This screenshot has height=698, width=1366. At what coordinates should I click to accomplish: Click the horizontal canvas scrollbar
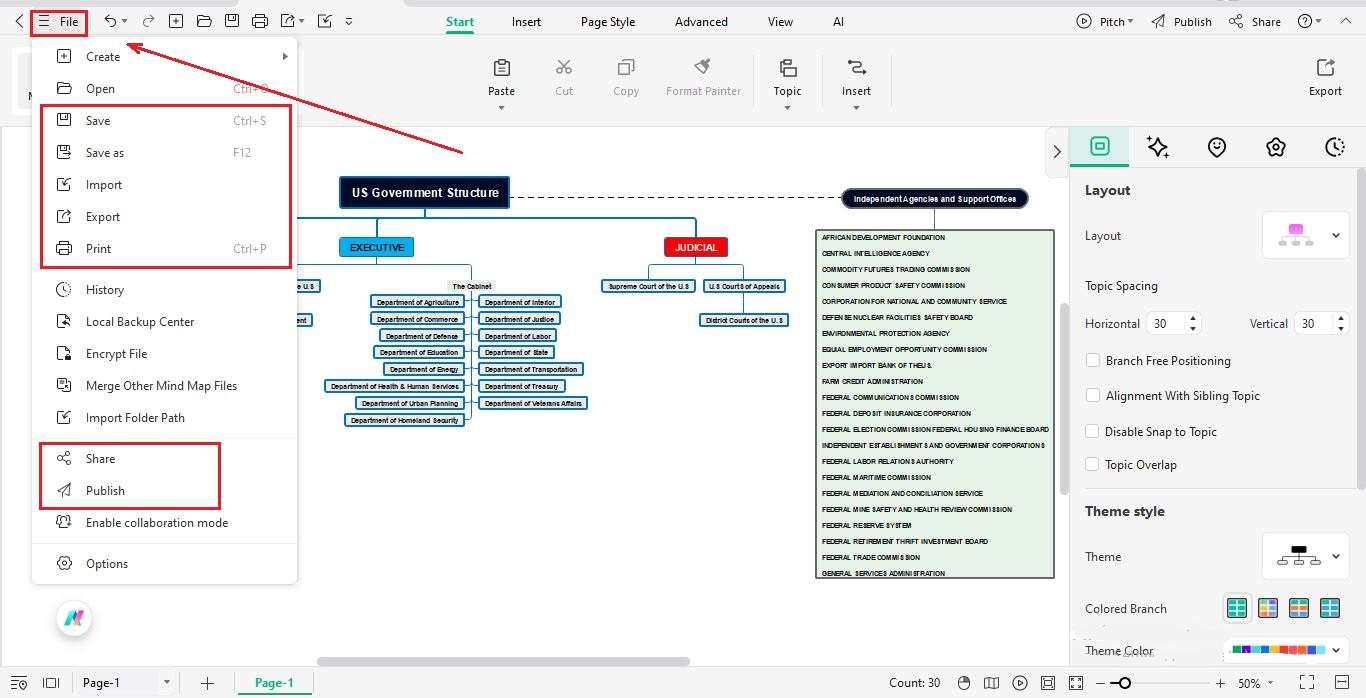pyautogui.click(x=503, y=661)
